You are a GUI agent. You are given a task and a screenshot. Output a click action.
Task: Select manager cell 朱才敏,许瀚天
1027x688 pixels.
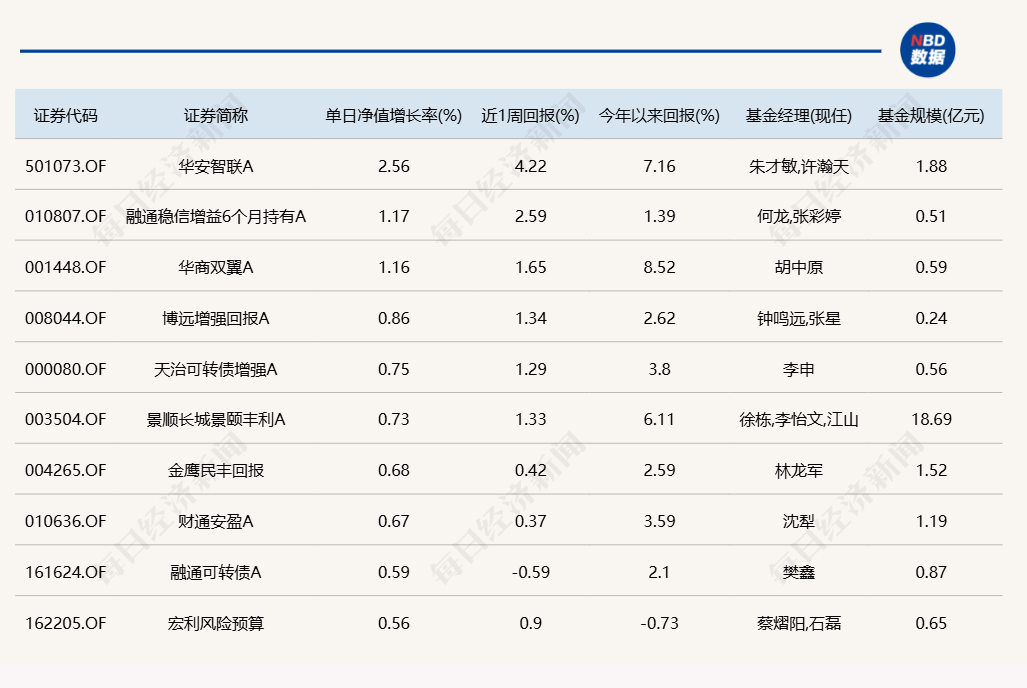pyautogui.click(x=799, y=166)
